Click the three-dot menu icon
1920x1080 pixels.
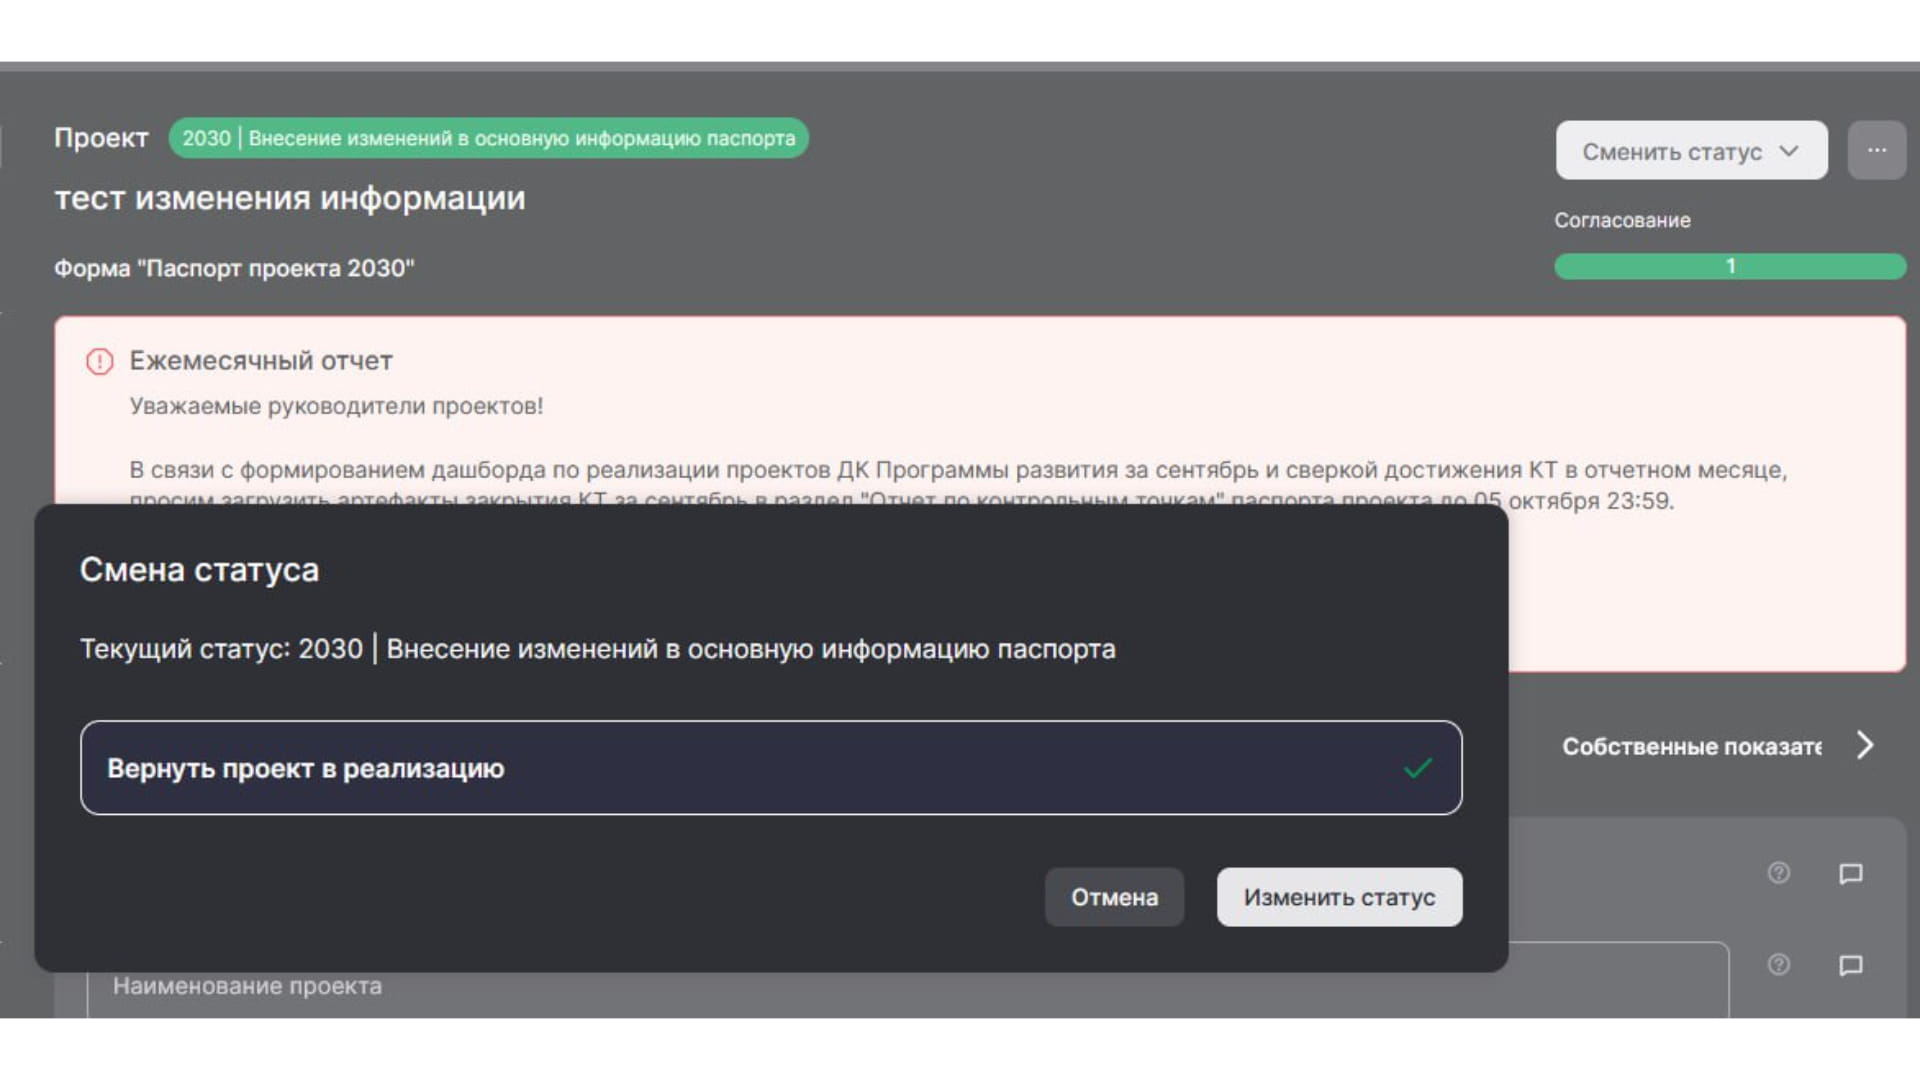point(1876,150)
